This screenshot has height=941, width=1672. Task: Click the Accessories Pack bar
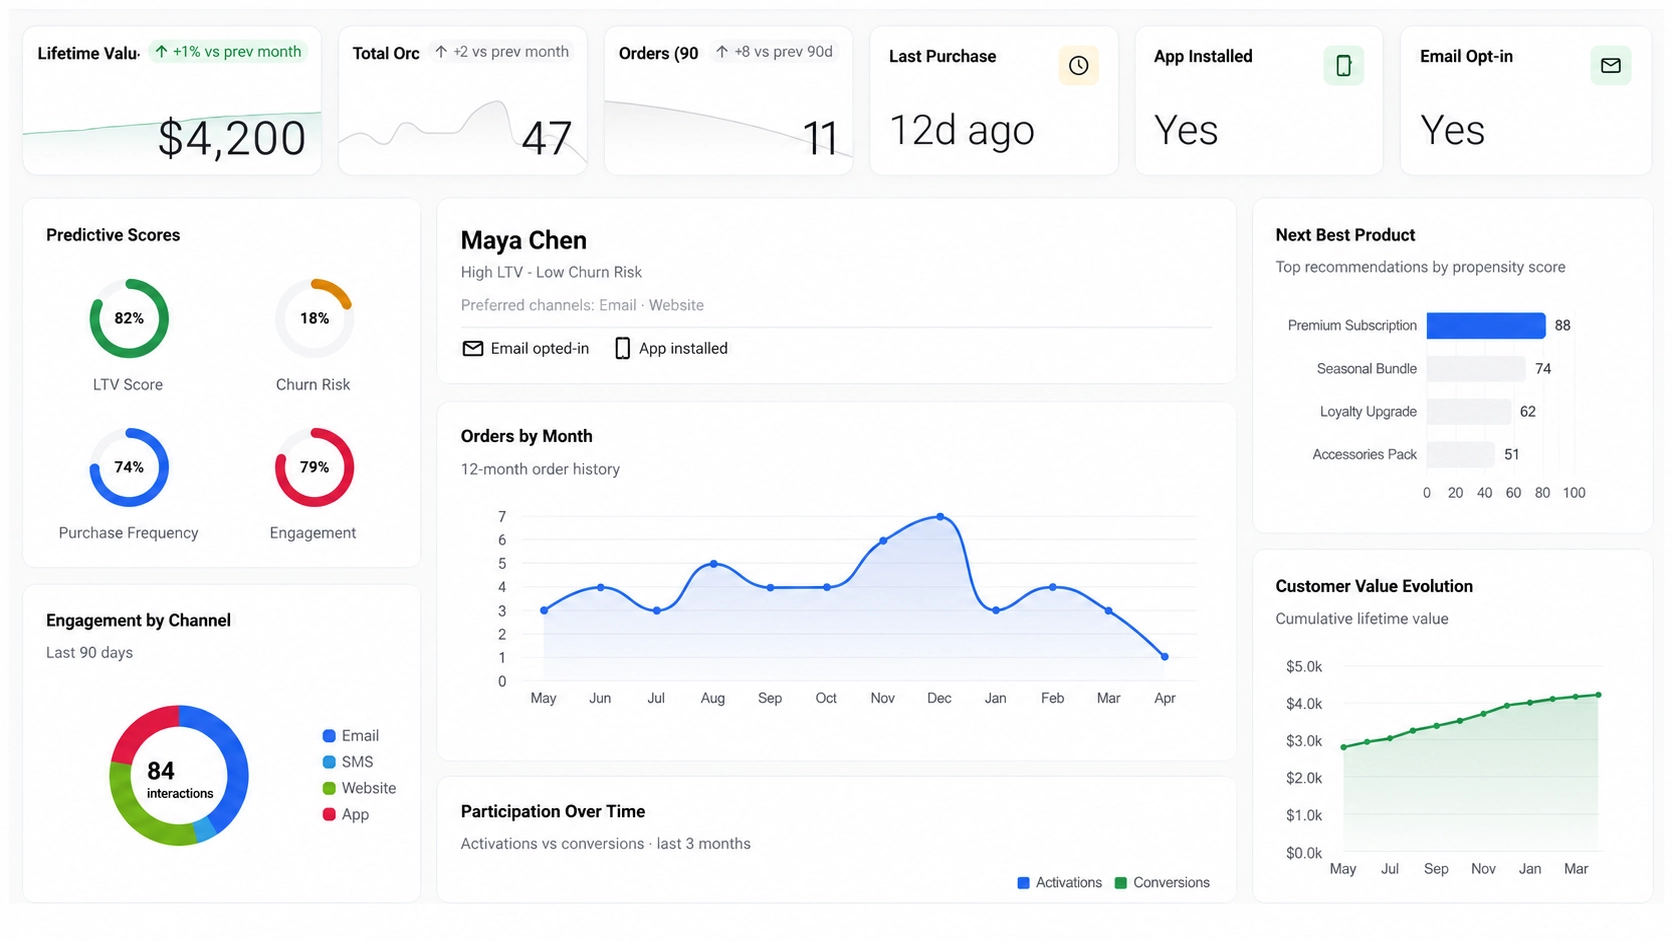(x=1461, y=454)
